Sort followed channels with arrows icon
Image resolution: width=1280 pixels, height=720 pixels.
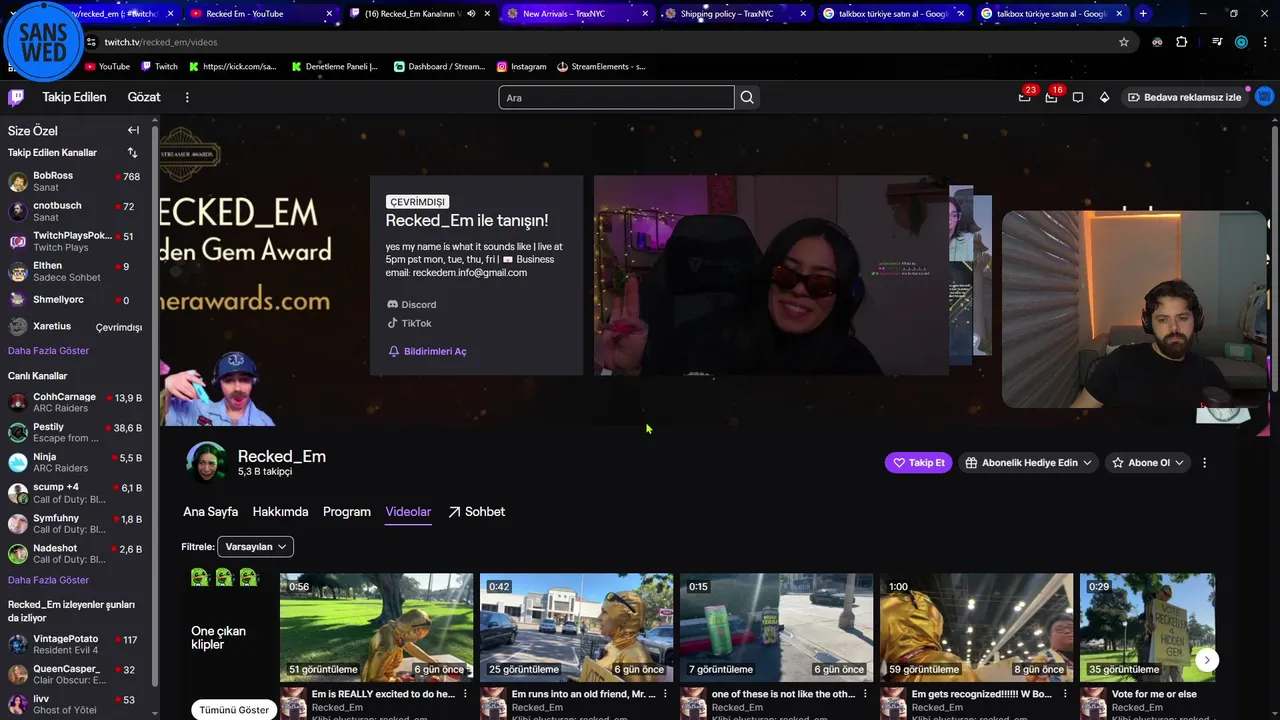tap(132, 153)
